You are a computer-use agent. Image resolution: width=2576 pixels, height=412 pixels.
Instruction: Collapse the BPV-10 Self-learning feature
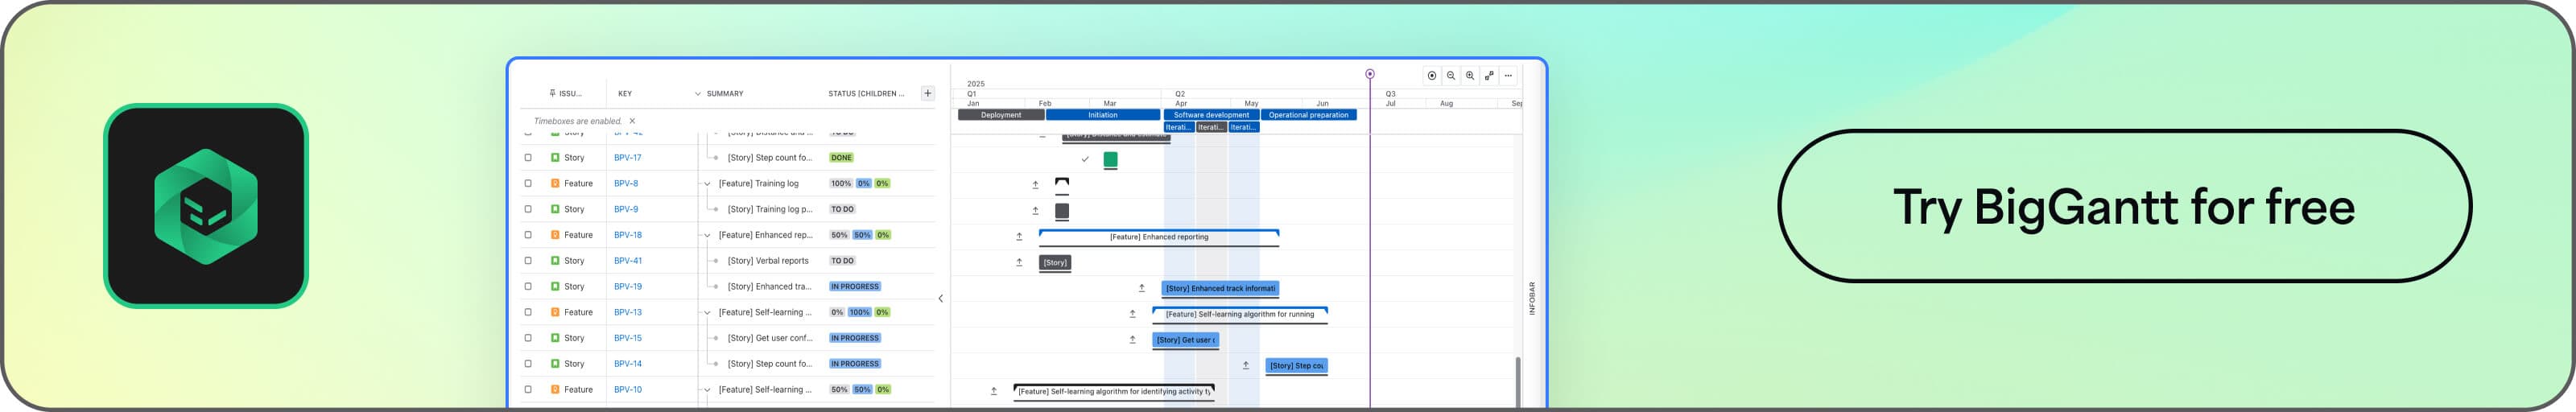coord(707,390)
